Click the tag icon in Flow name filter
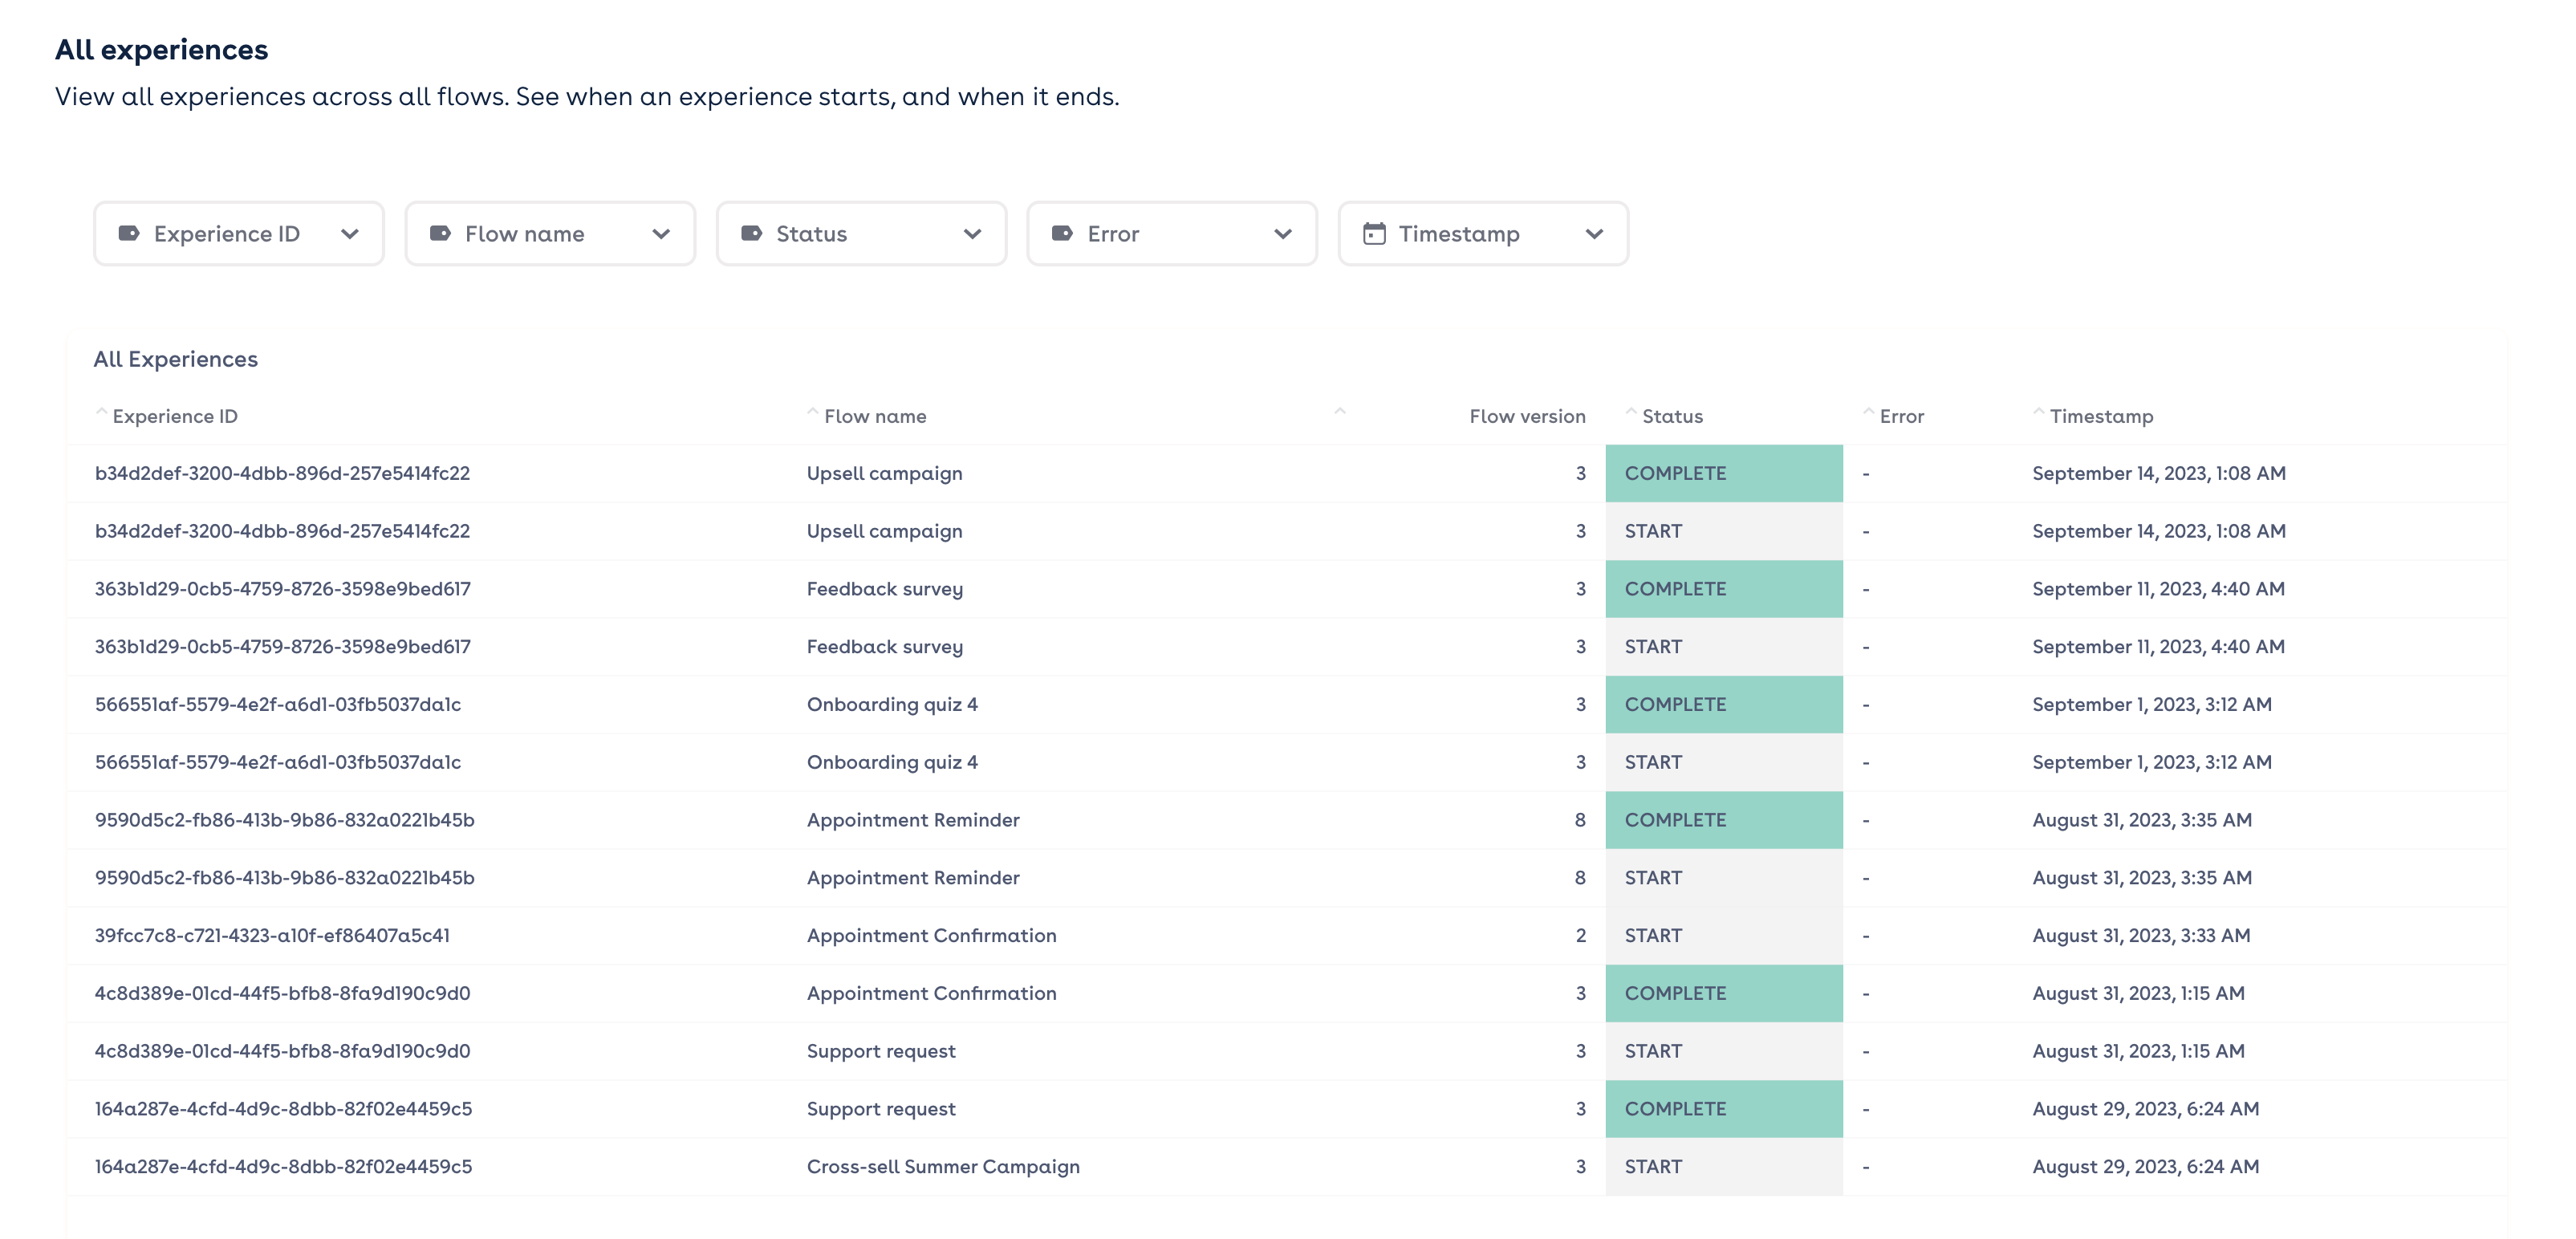Image resolution: width=2576 pixels, height=1239 pixels. [x=440, y=234]
